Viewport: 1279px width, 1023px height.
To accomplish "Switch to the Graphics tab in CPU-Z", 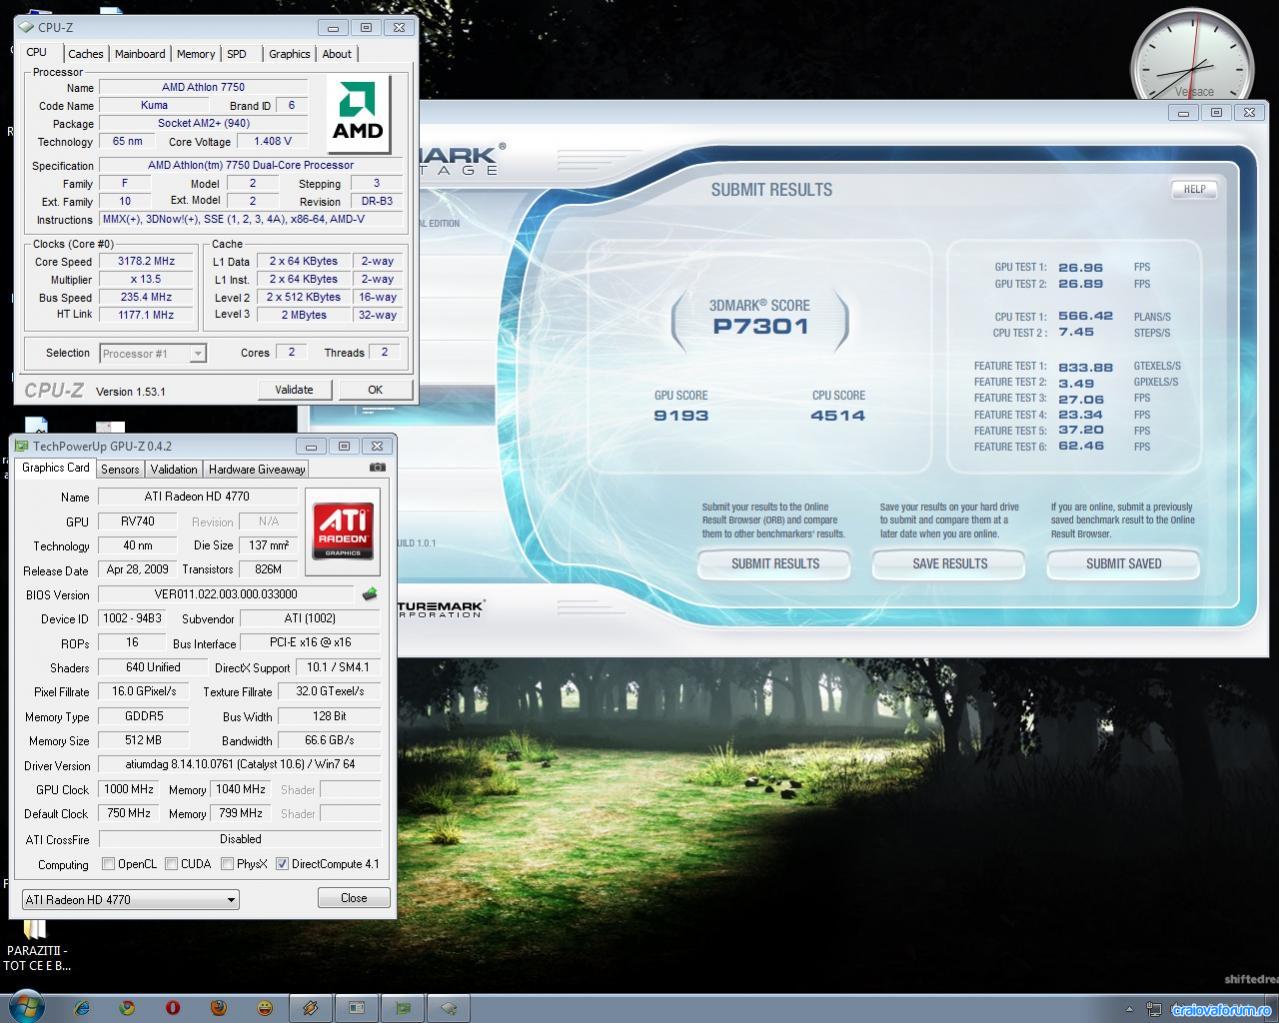I will pos(290,54).
